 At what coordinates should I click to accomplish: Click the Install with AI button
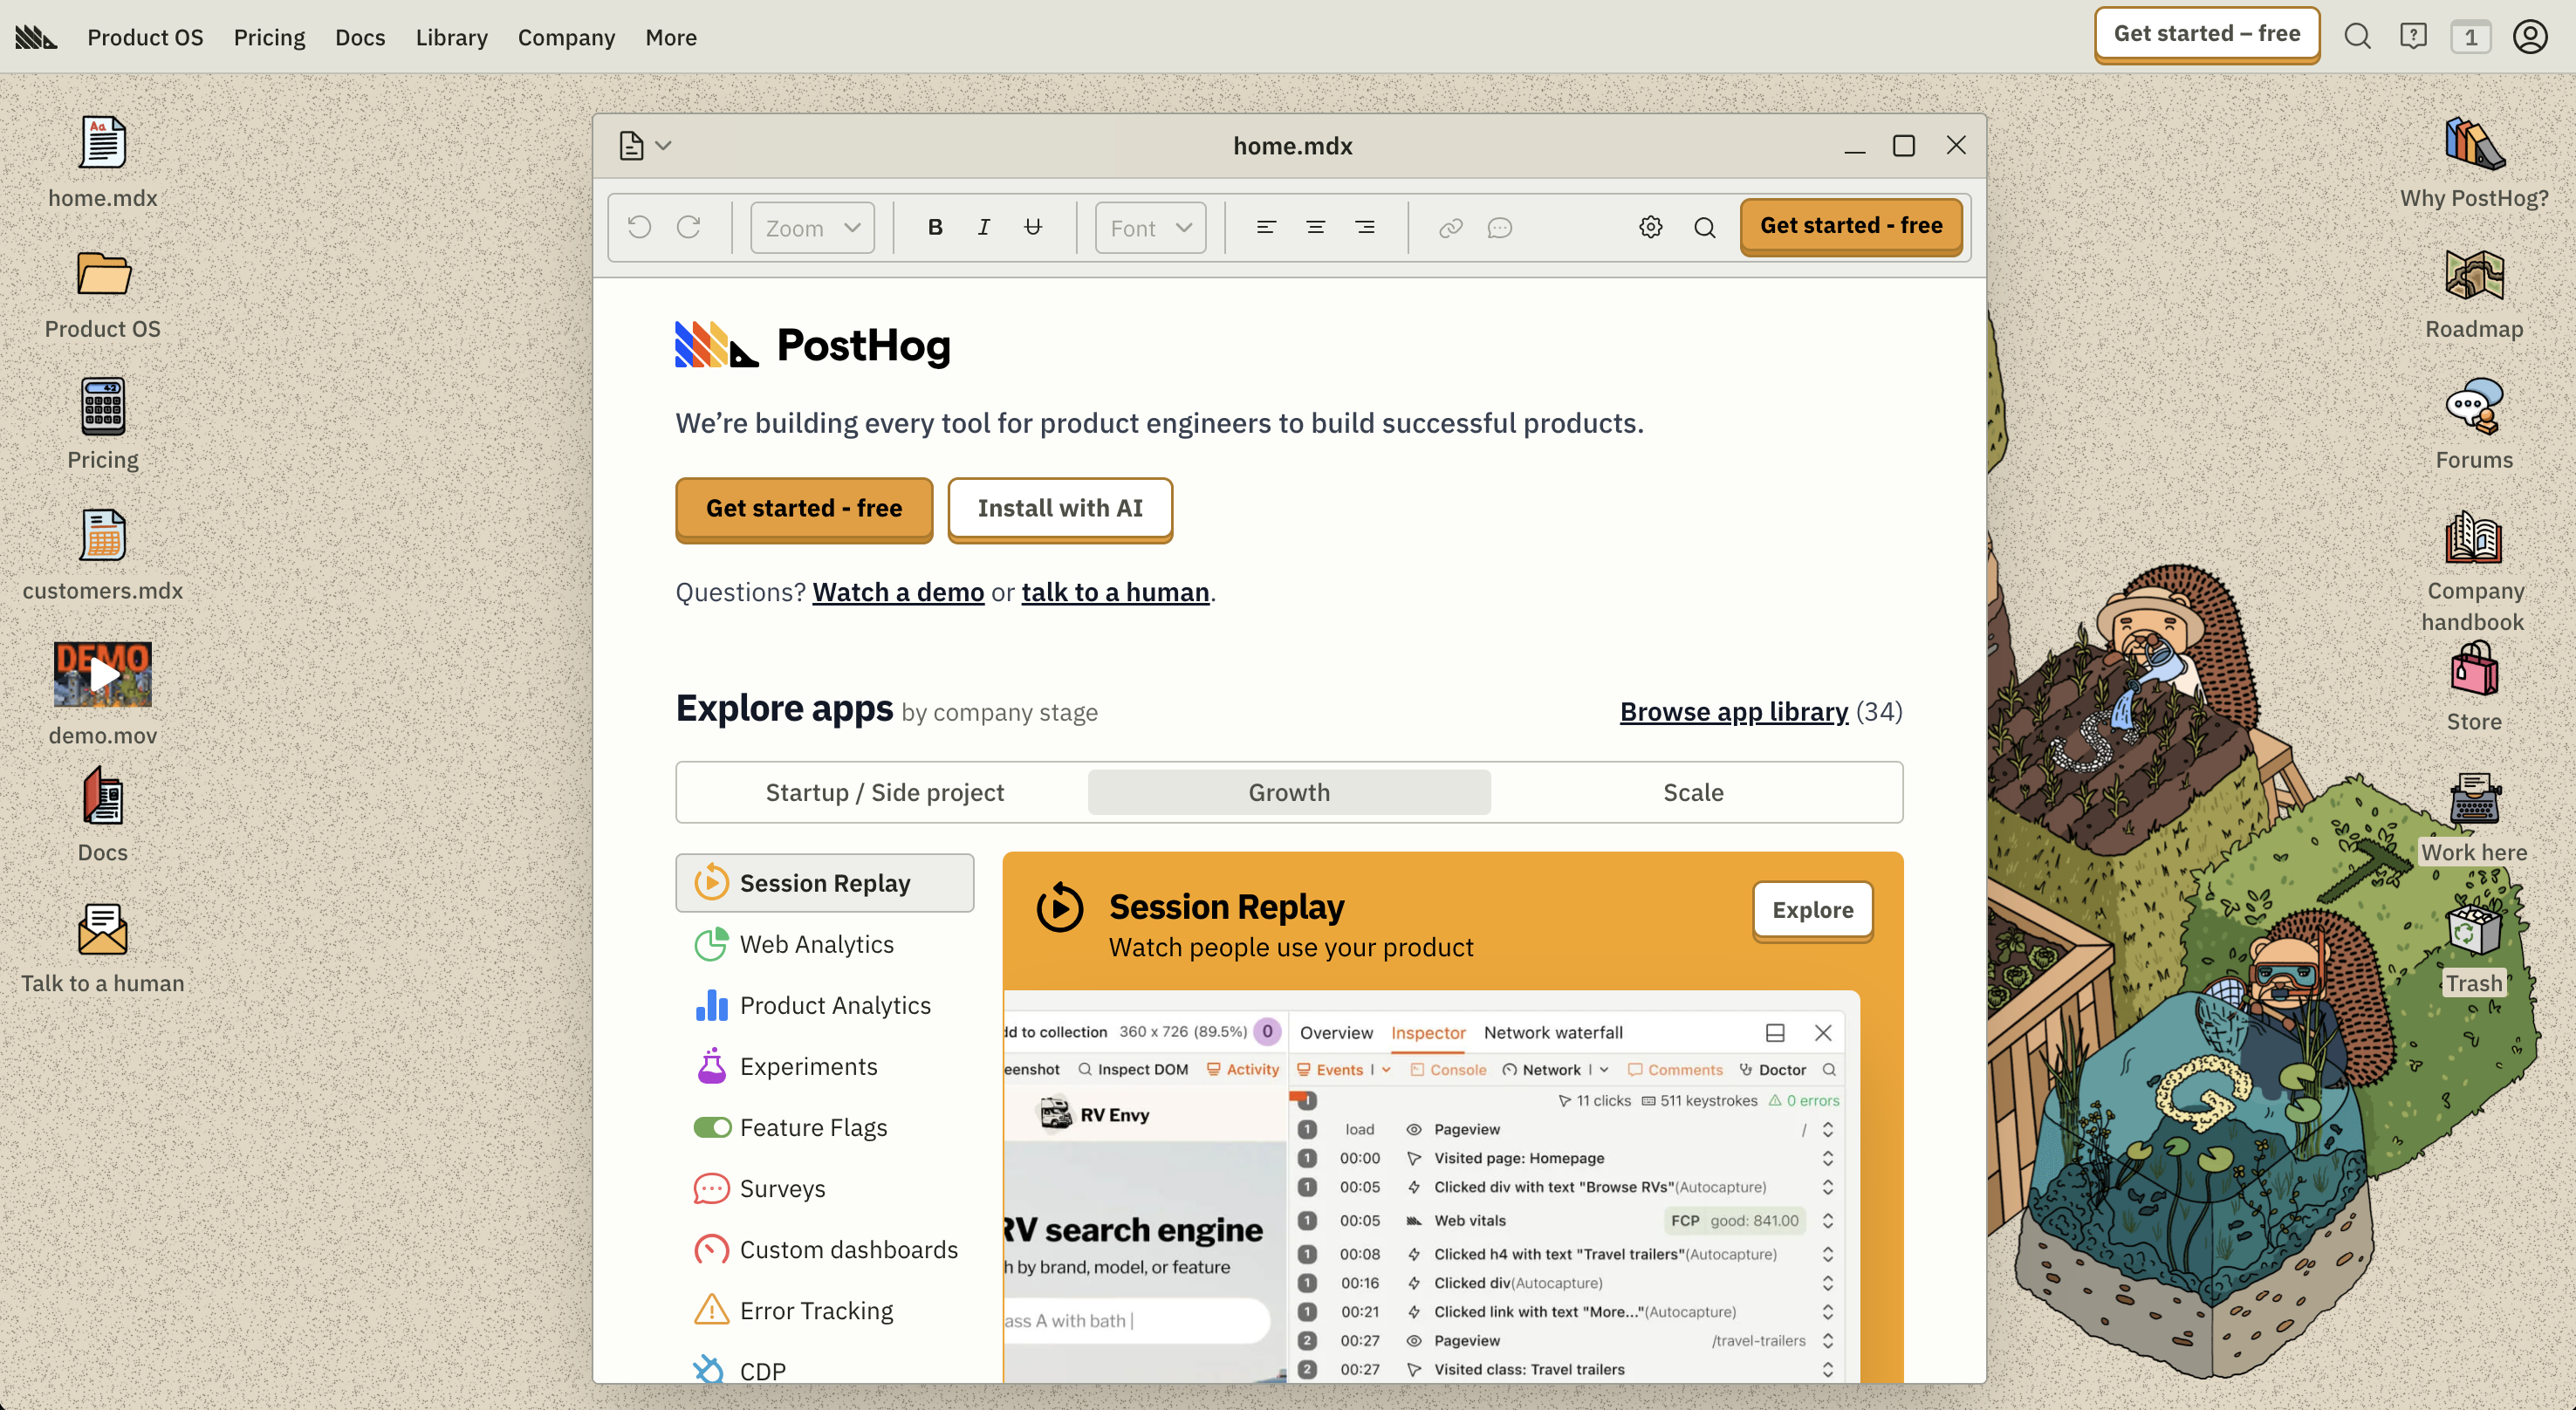click(1059, 509)
